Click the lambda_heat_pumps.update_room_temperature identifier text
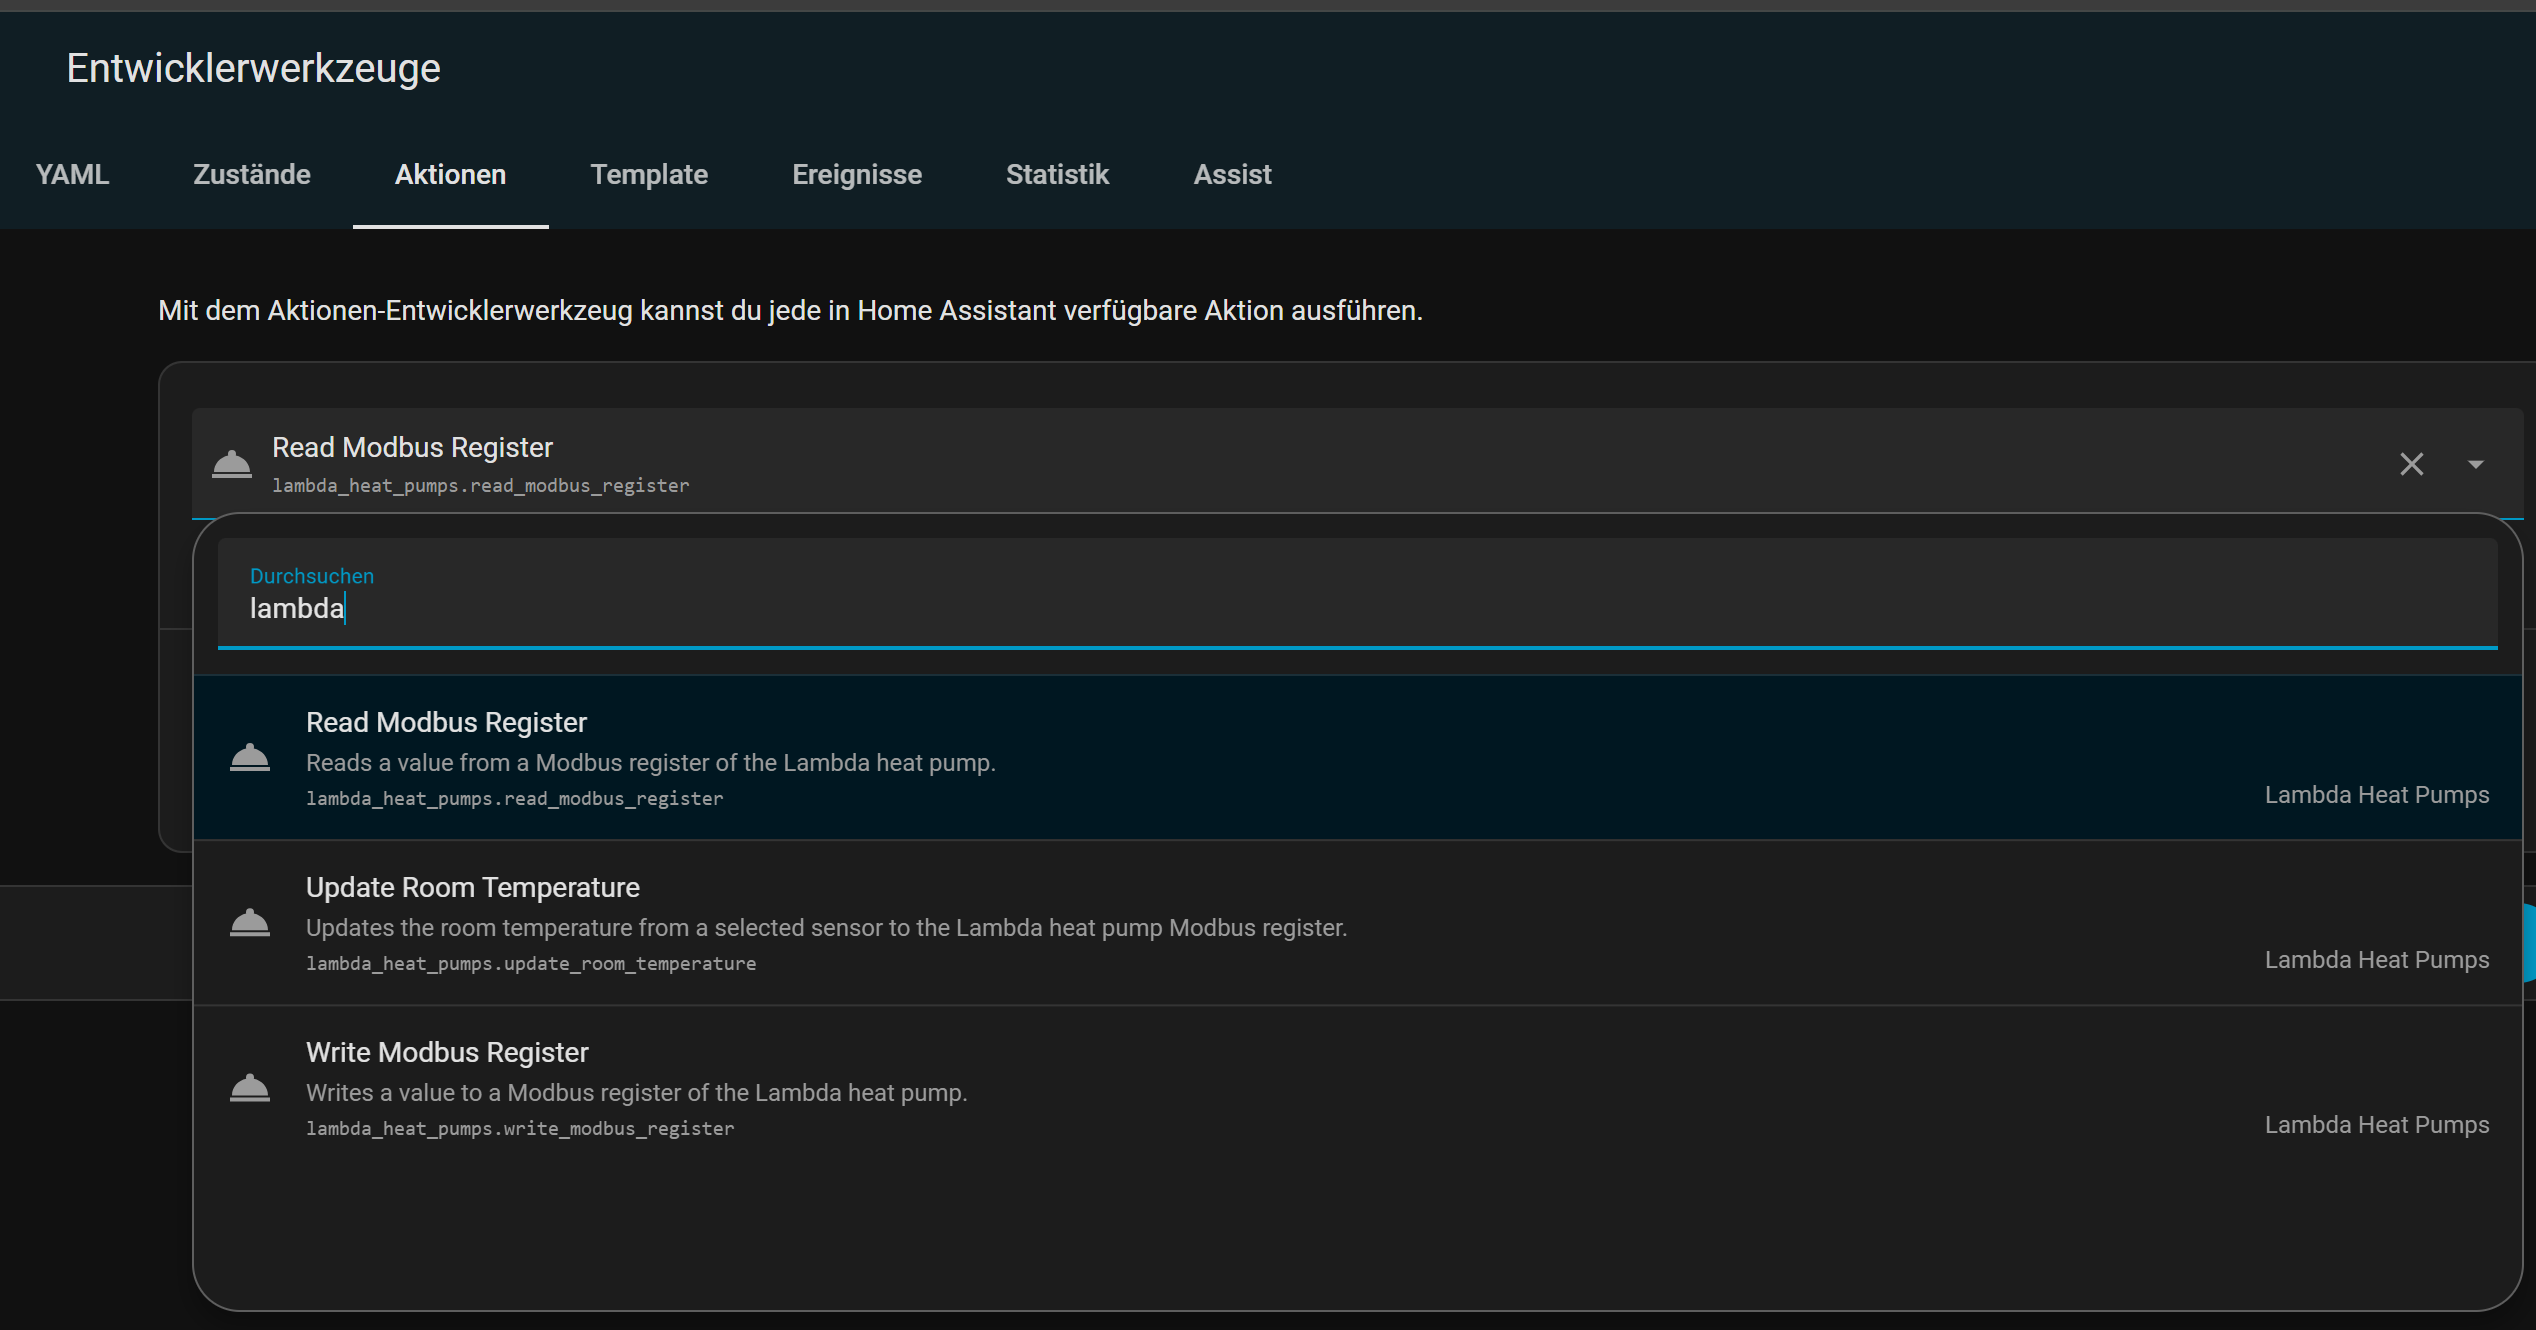Viewport: 2536px width, 1330px height. [531, 963]
